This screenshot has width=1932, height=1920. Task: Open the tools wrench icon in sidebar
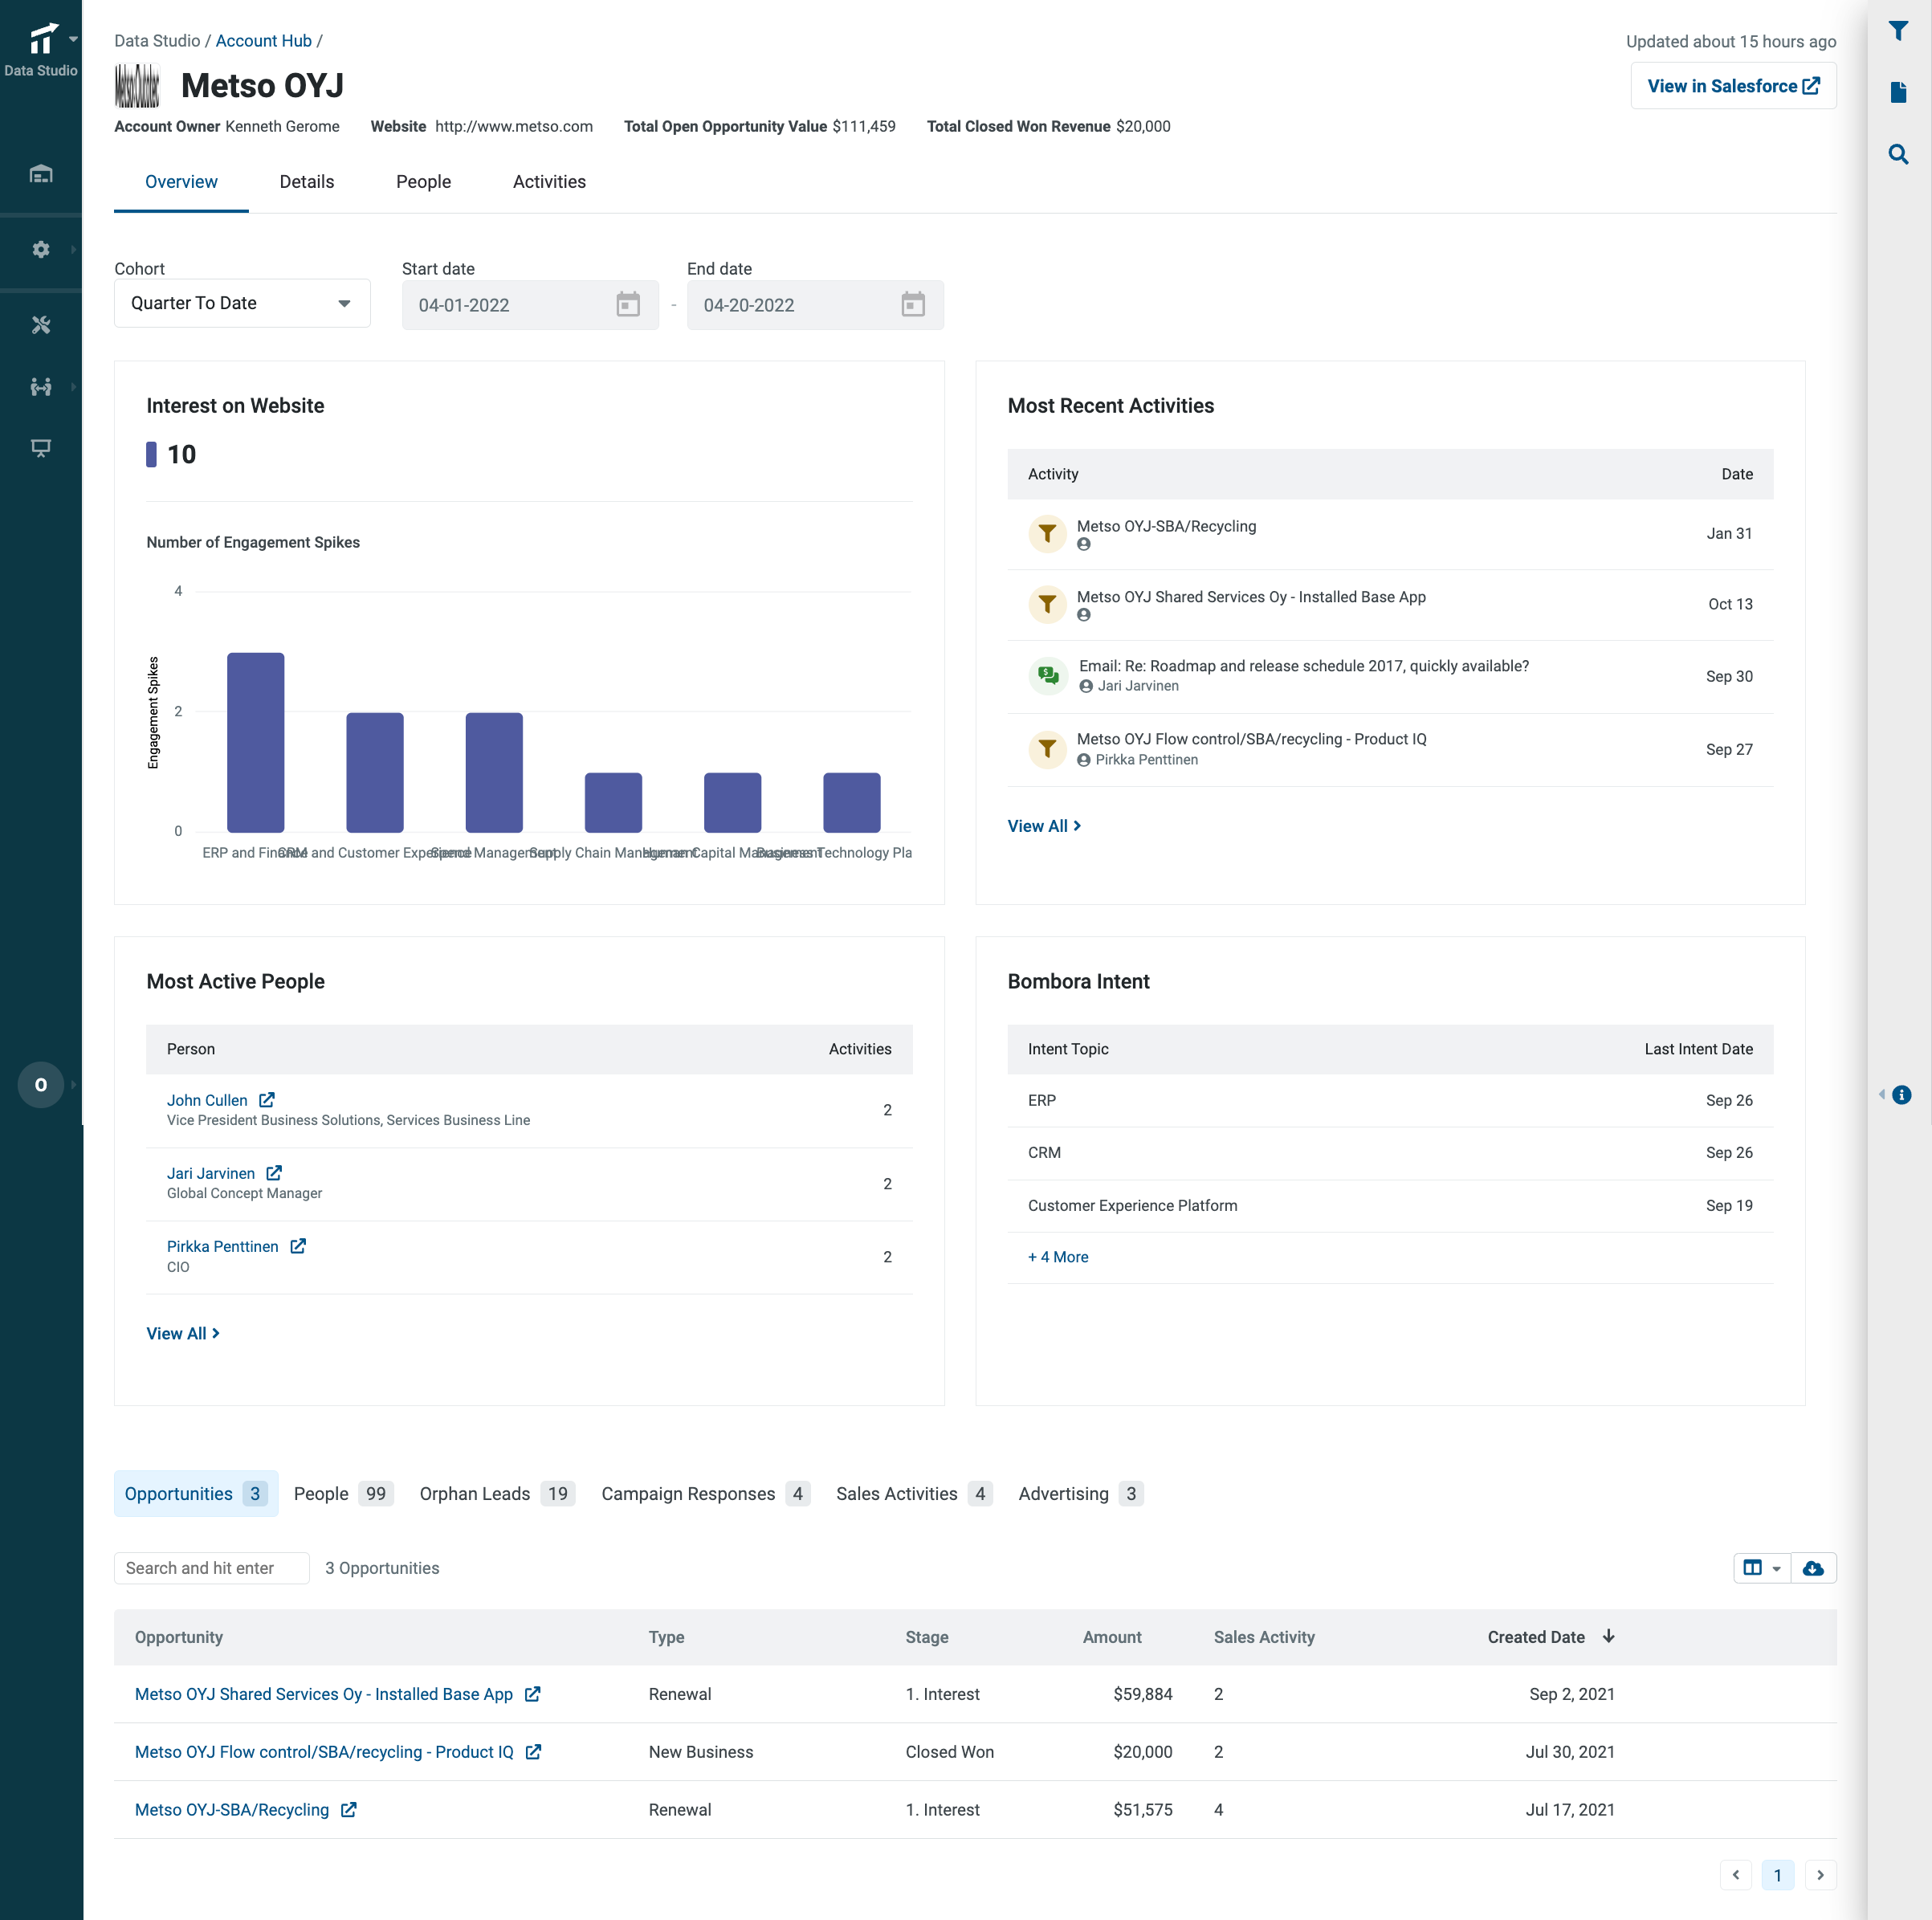pos(41,325)
